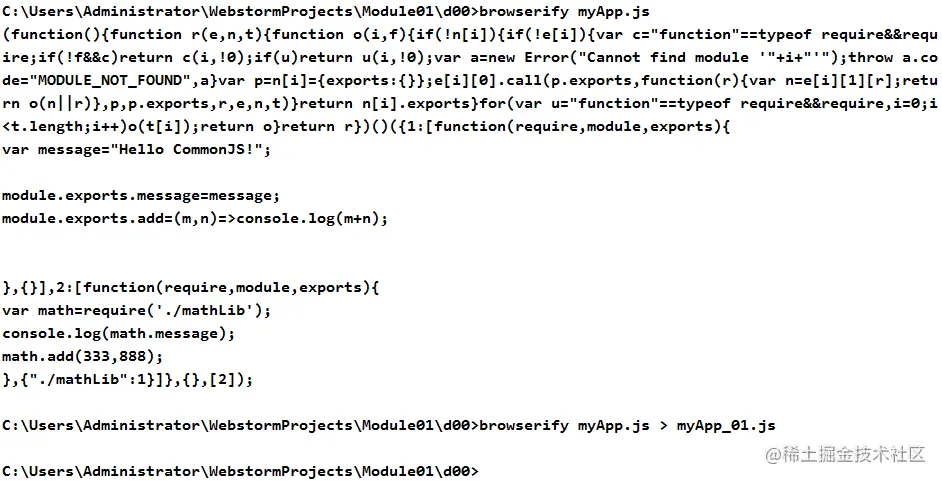Click the '1:[function(require,module,exports){' module header
The height and width of the screenshot is (481, 942).
coord(570,127)
